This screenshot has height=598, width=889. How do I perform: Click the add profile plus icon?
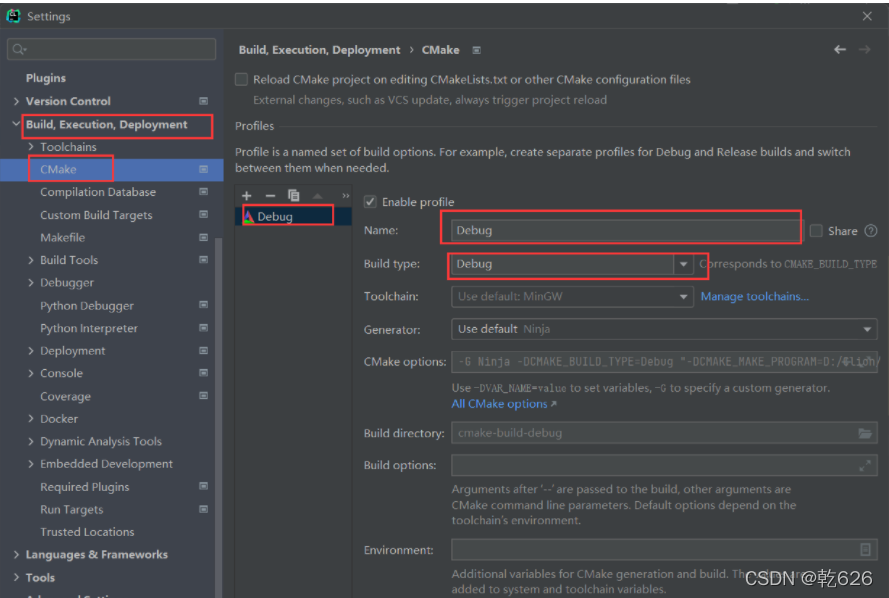(x=247, y=196)
